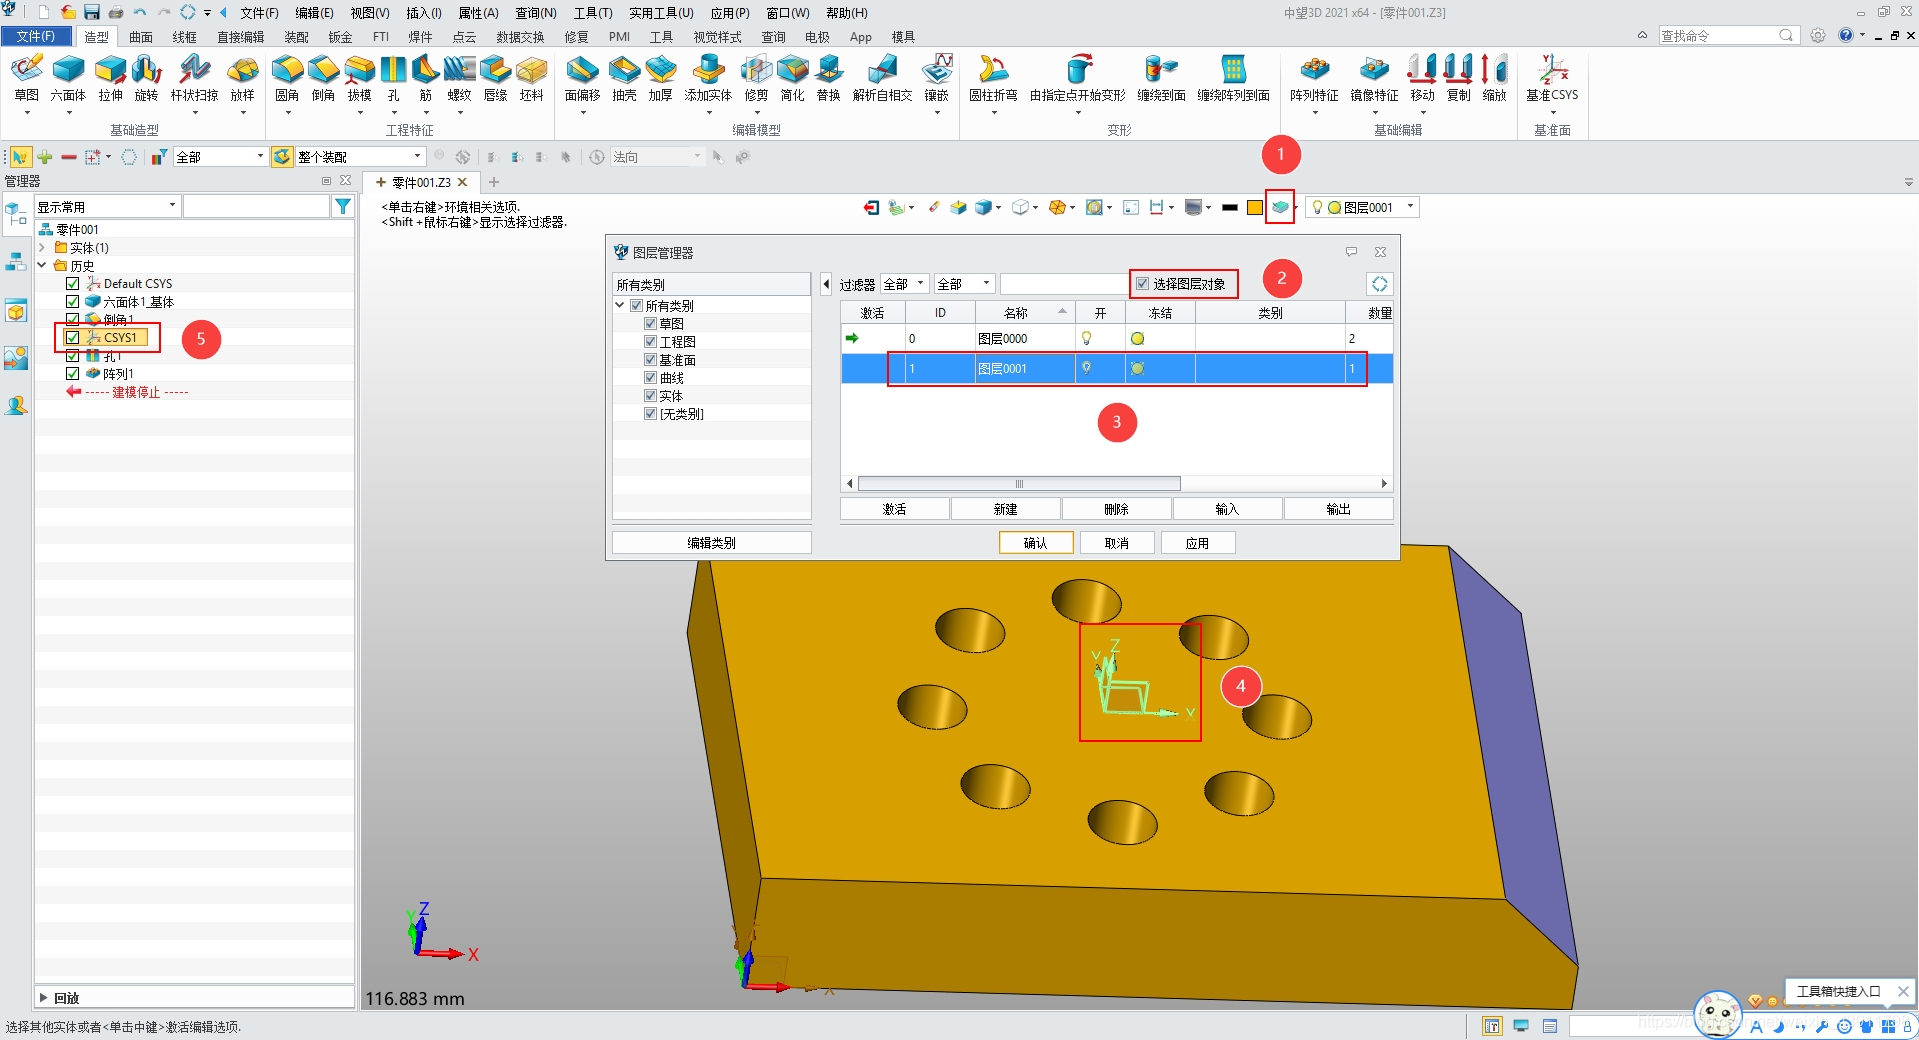1919x1040 pixels.
Task: Select the 面偏移 face offset tool
Action: point(582,78)
